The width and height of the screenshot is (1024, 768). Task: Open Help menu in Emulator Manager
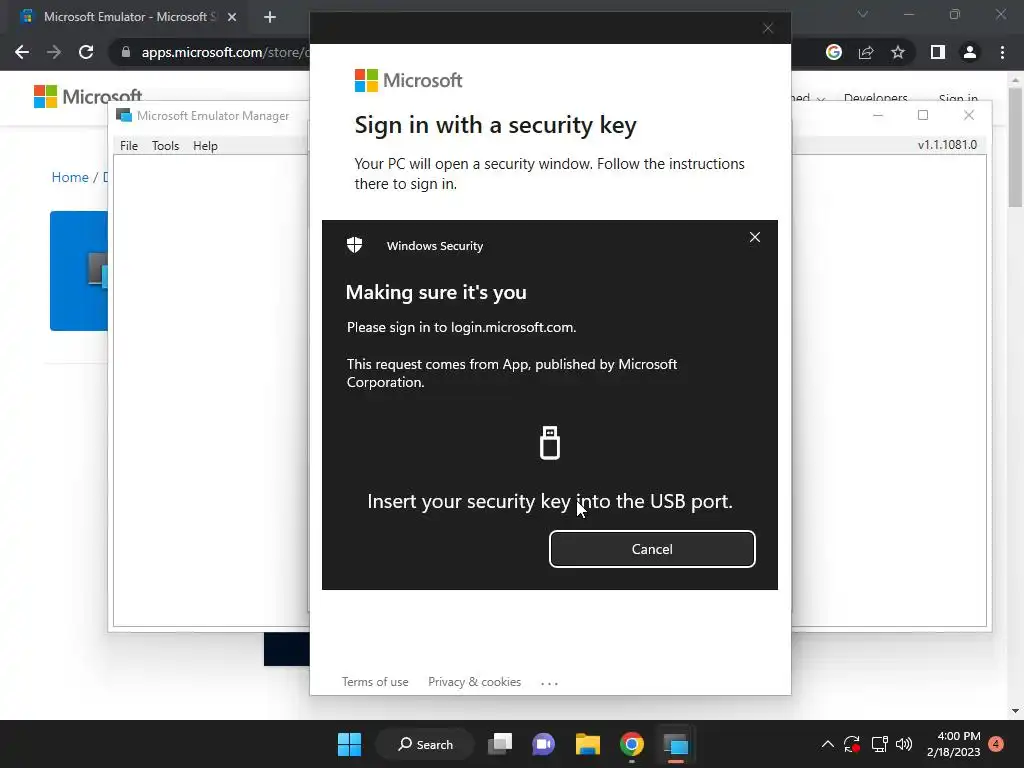(x=205, y=146)
